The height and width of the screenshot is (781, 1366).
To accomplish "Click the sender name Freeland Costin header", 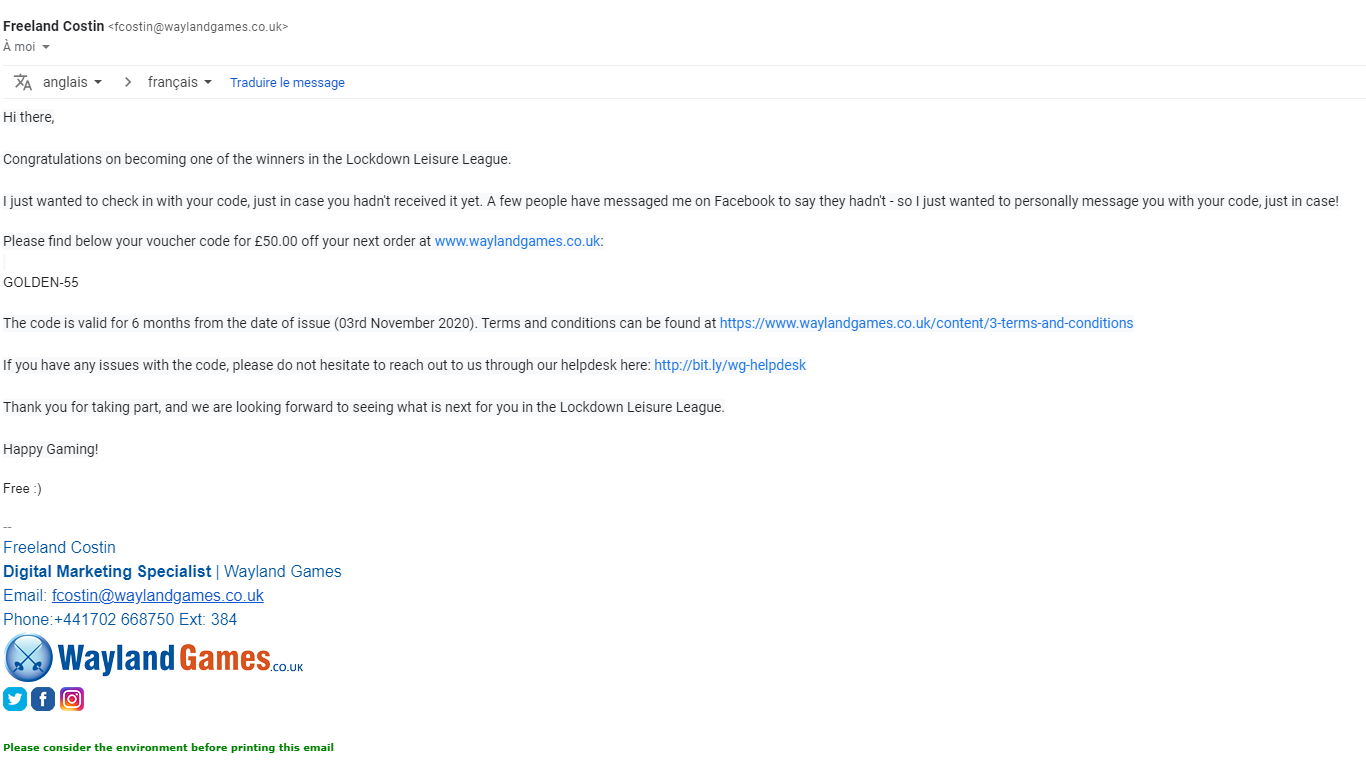I will point(54,26).
